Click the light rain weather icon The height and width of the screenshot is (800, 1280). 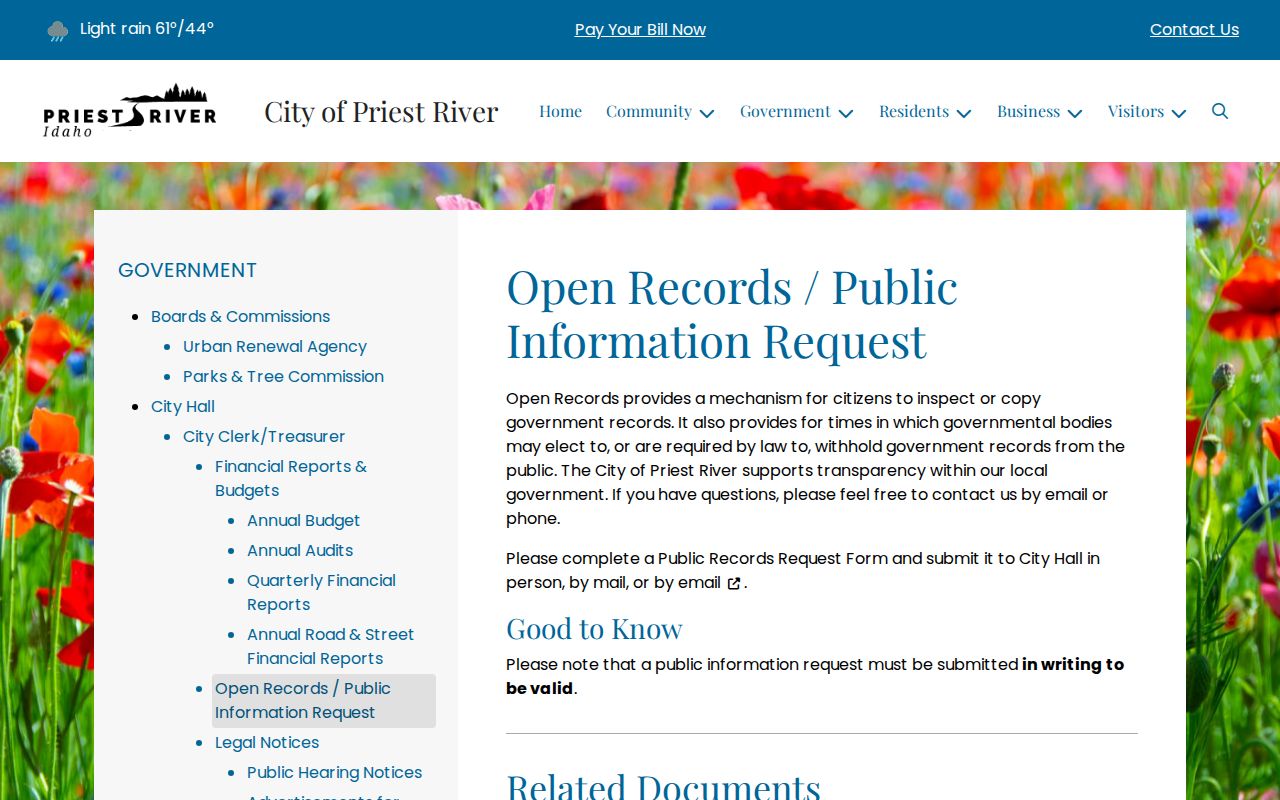point(58,30)
